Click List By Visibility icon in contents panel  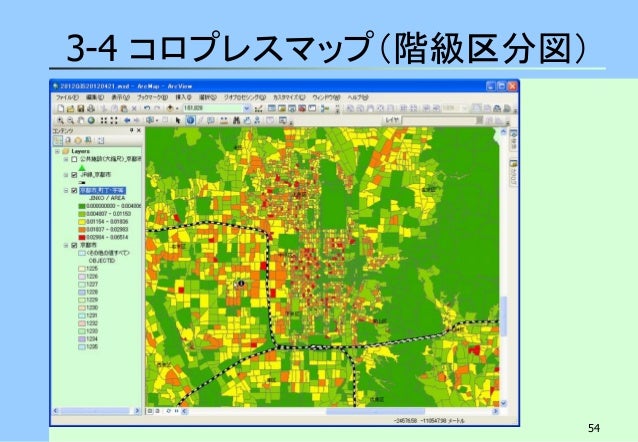(x=78, y=140)
